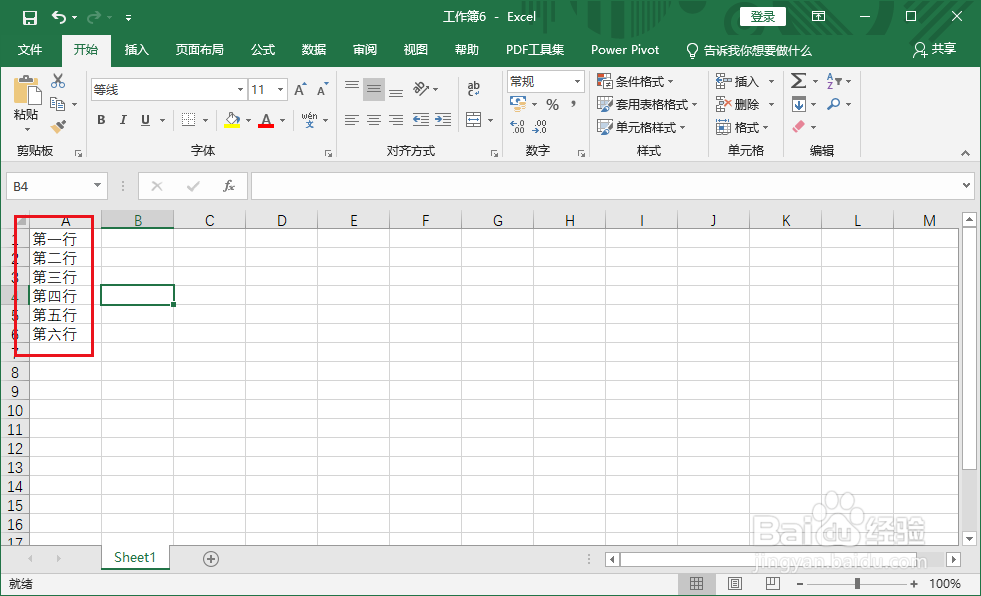Toggle wrap text with the ab icon
This screenshot has height=596, width=981.
pyautogui.click(x=474, y=89)
